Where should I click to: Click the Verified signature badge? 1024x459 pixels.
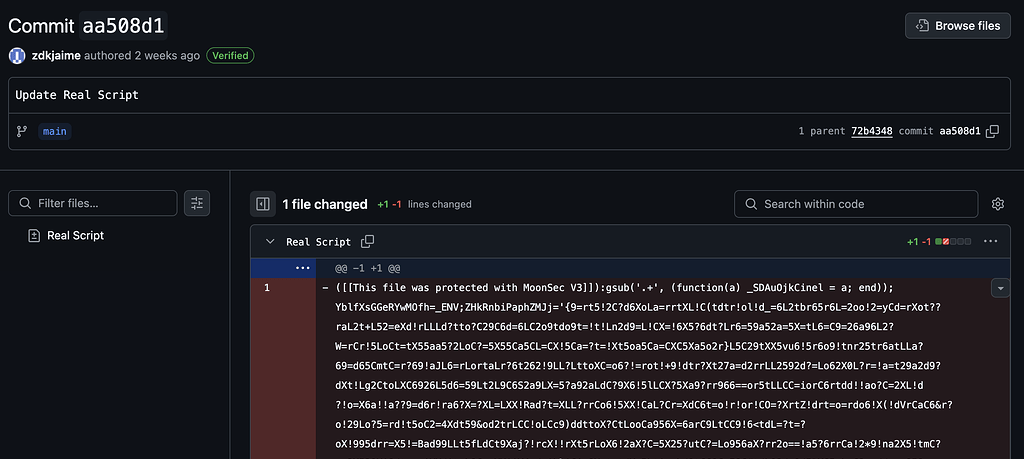(x=230, y=55)
